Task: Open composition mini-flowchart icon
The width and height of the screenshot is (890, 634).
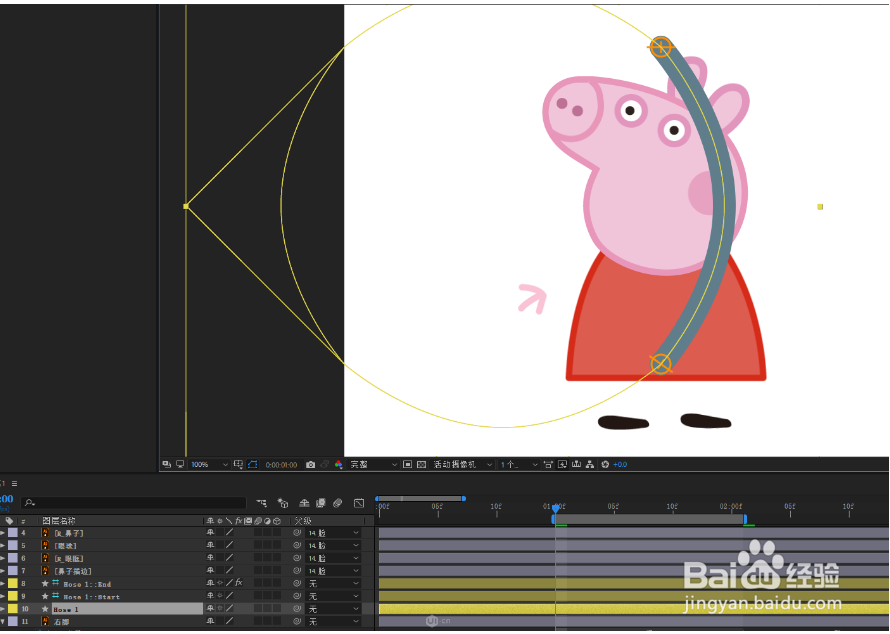Action: click(x=262, y=503)
